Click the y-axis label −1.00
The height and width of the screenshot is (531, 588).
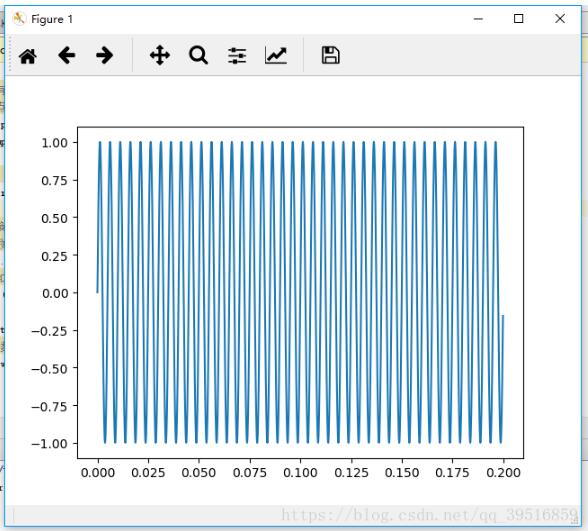click(x=49, y=444)
